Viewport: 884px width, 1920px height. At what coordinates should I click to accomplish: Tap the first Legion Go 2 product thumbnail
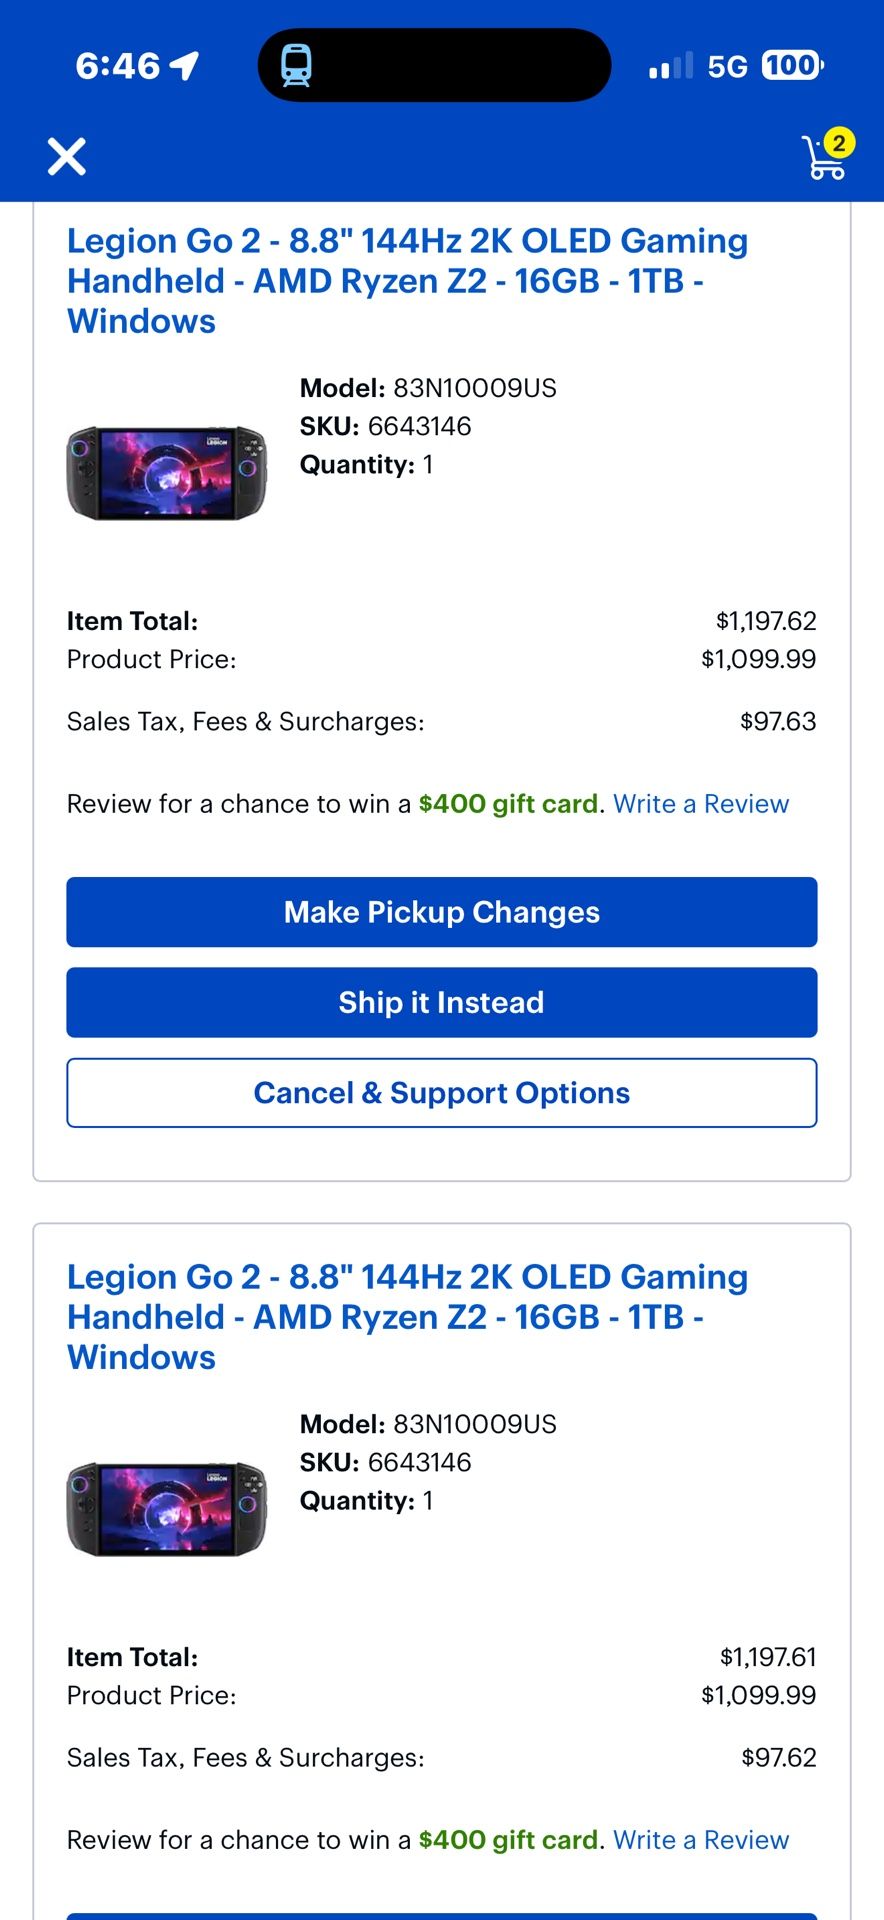[166, 471]
